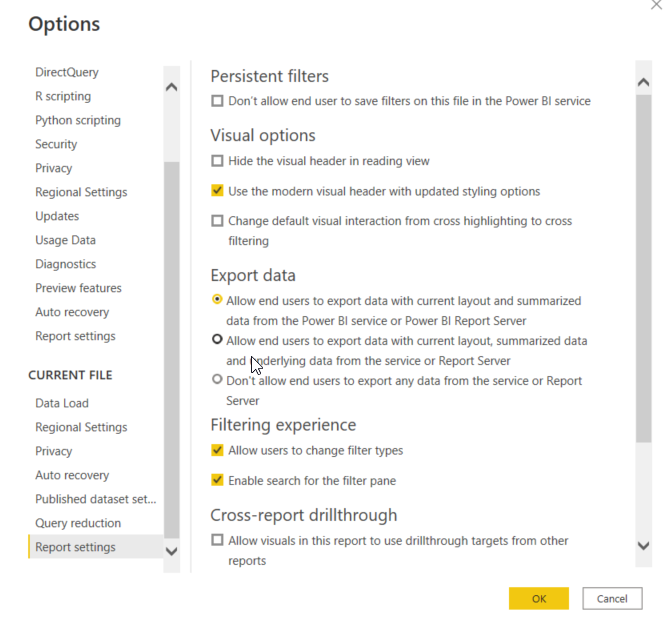669x633 pixels.
Task: Click the Filtering experience heading
Action: (x=283, y=425)
